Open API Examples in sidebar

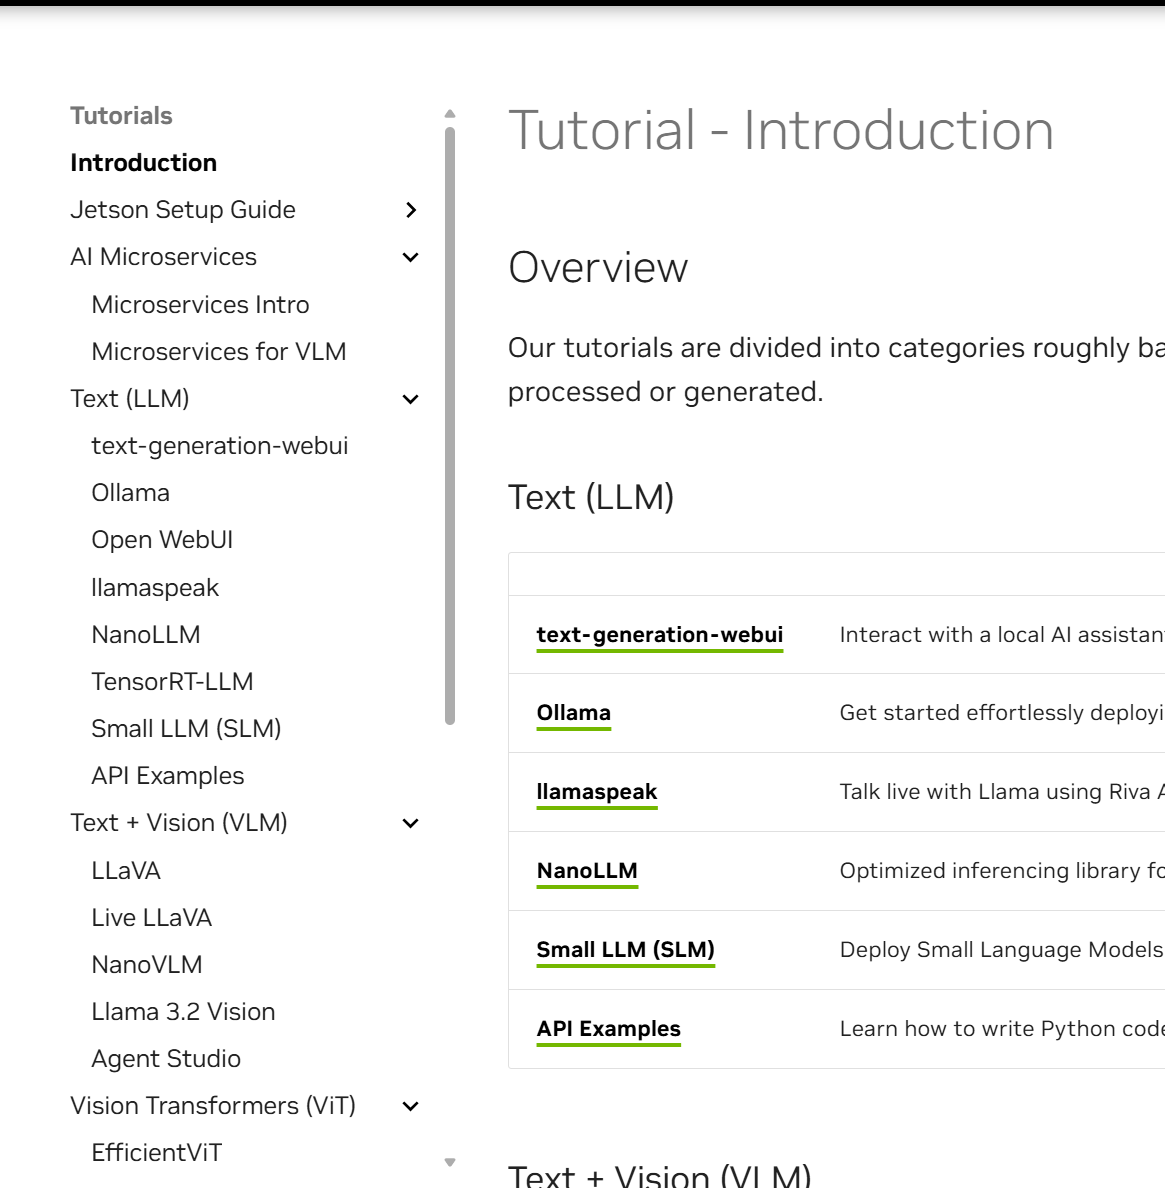168,776
